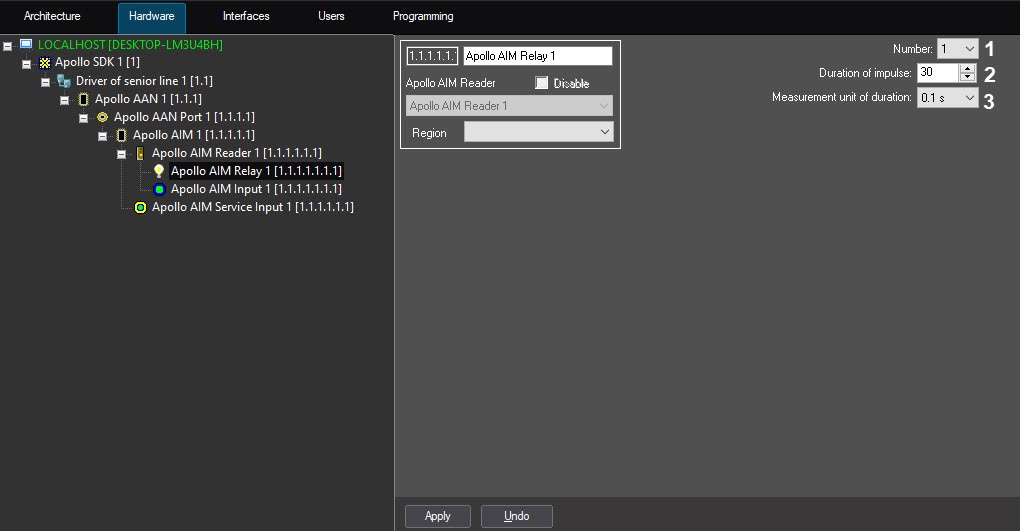Switch to the Interfaces tab
The image size is (1020, 531).
pyautogui.click(x=246, y=16)
